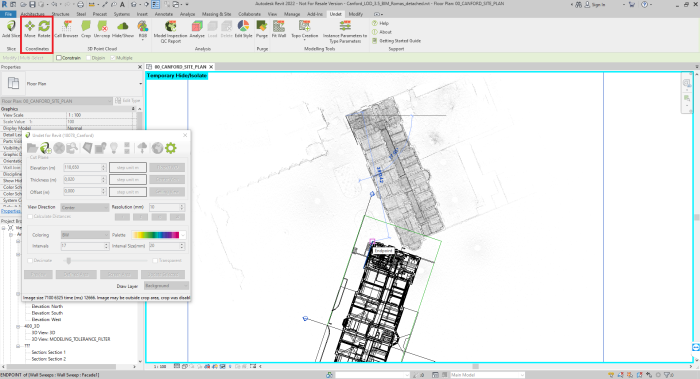Click the add project icon in Undet dialog

pos(46,148)
